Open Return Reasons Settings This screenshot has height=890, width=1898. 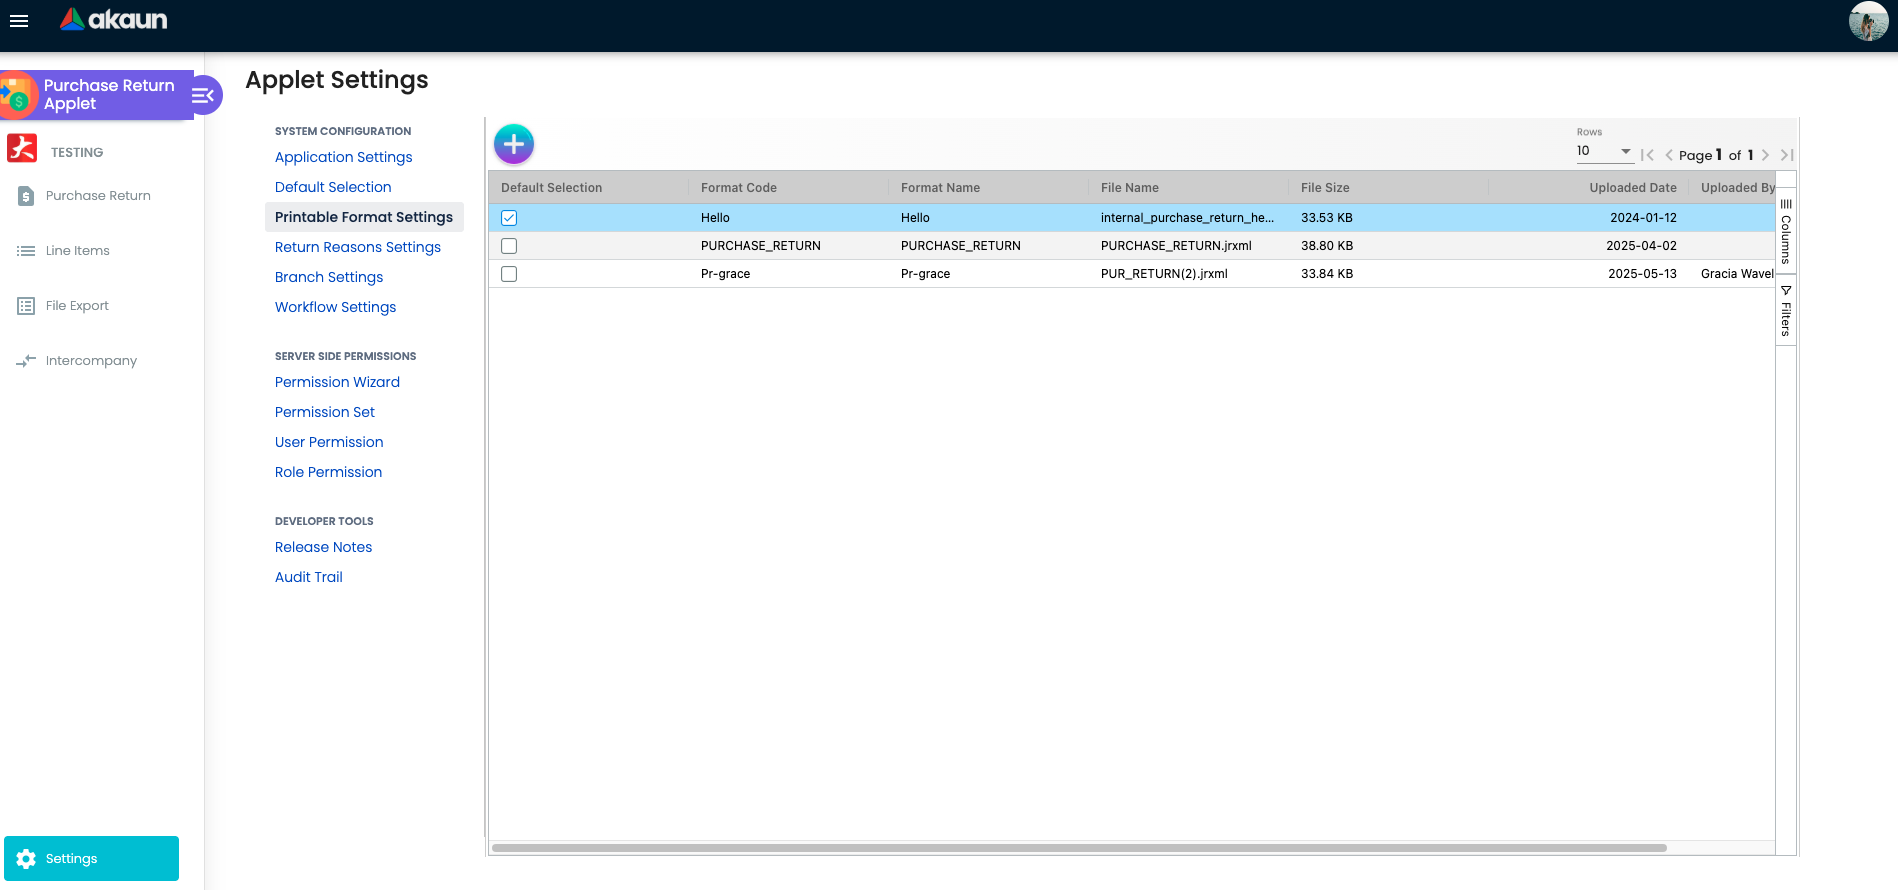click(358, 247)
